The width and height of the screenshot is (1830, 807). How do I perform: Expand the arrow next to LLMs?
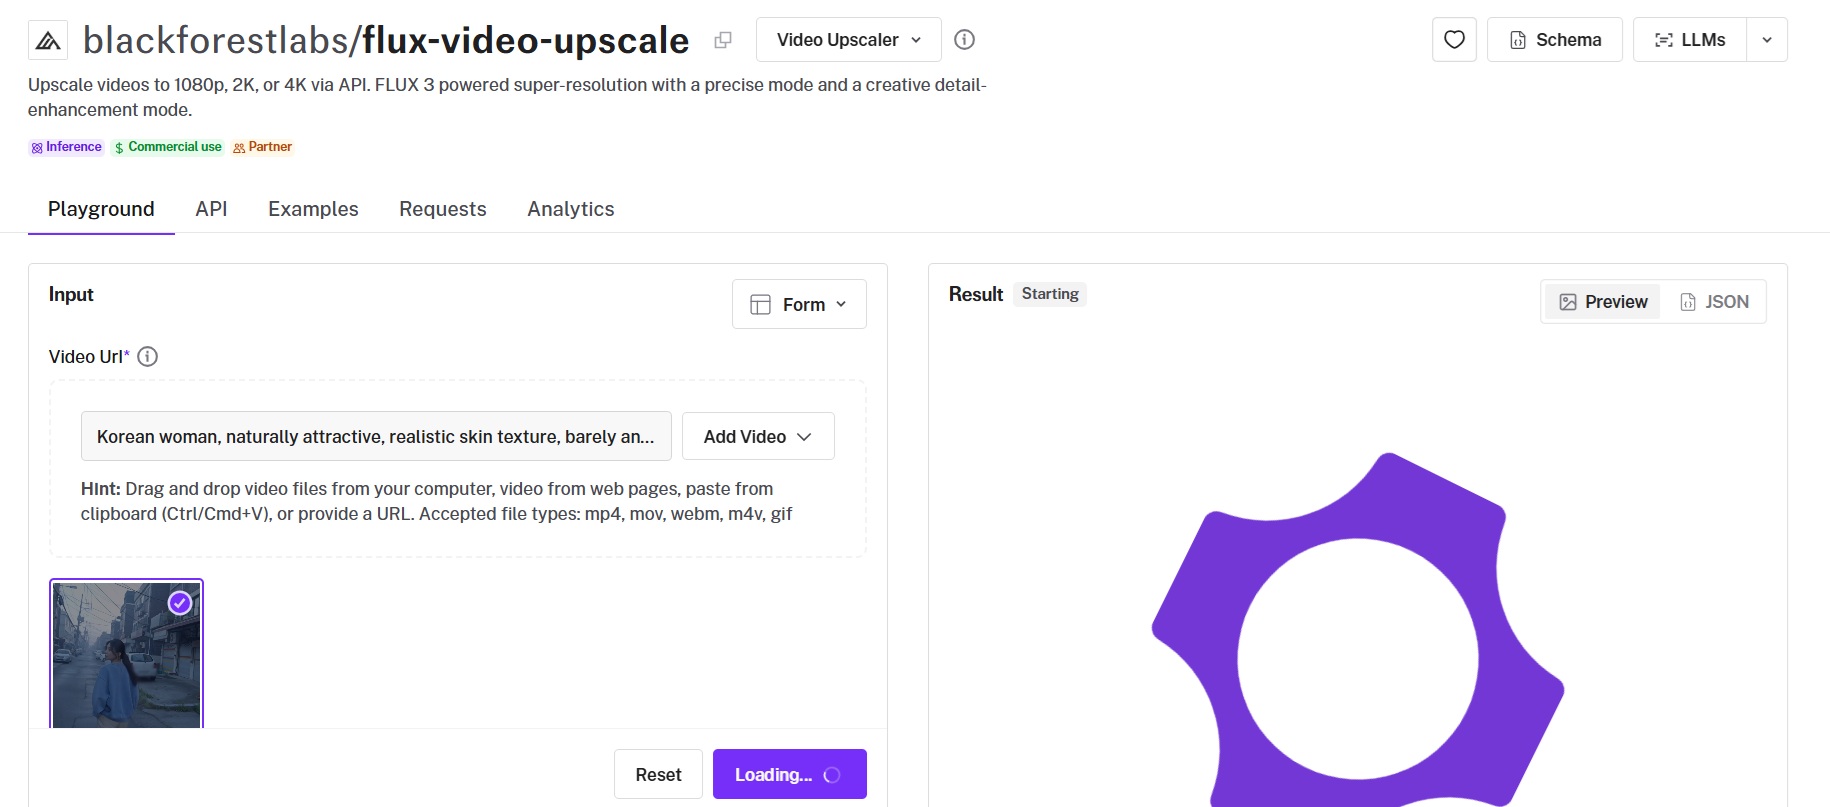1767,40
